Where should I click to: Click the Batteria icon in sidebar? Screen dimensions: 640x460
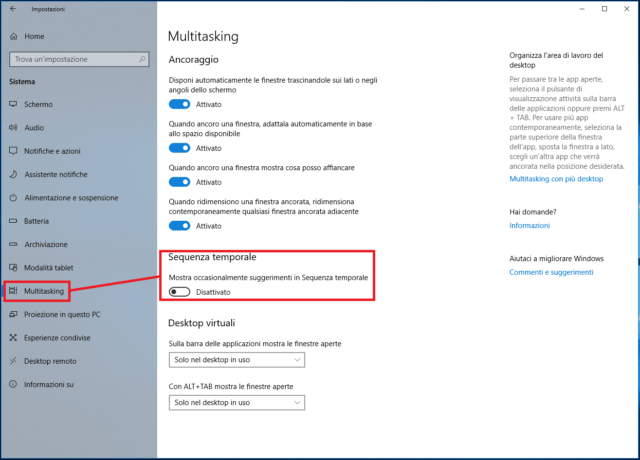pos(13,221)
